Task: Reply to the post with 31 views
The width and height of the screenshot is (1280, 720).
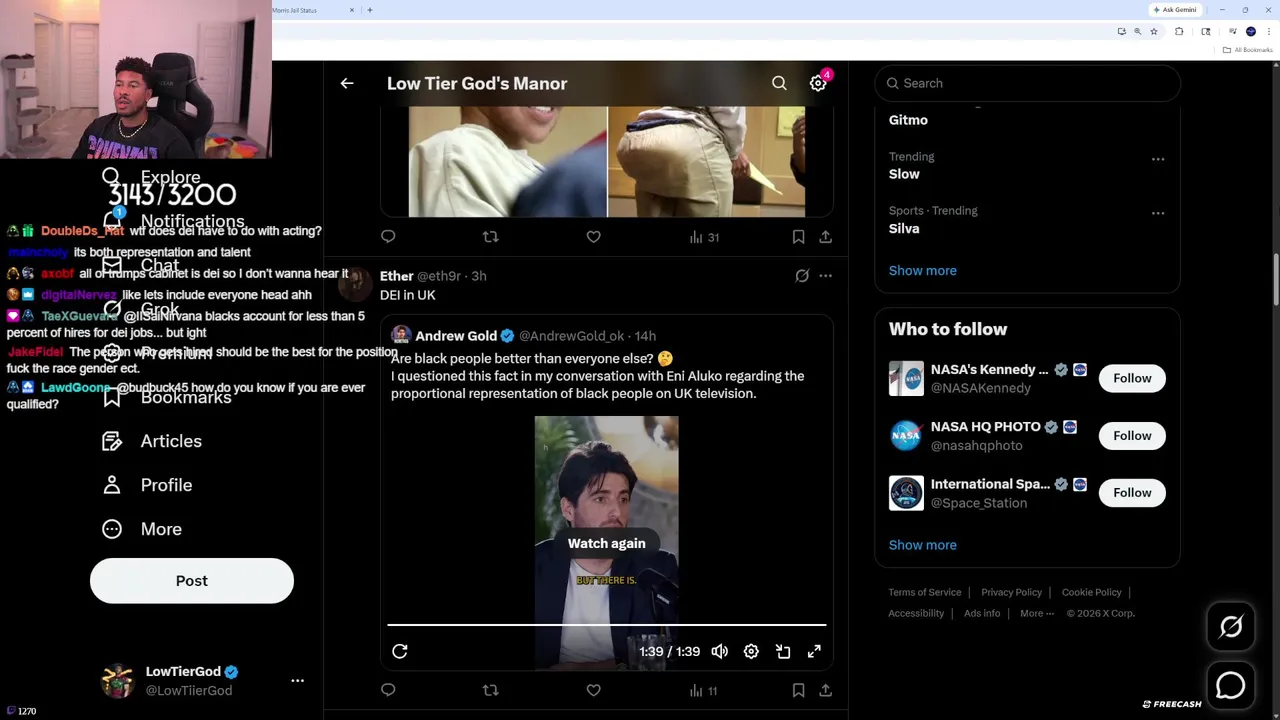Action: click(388, 237)
